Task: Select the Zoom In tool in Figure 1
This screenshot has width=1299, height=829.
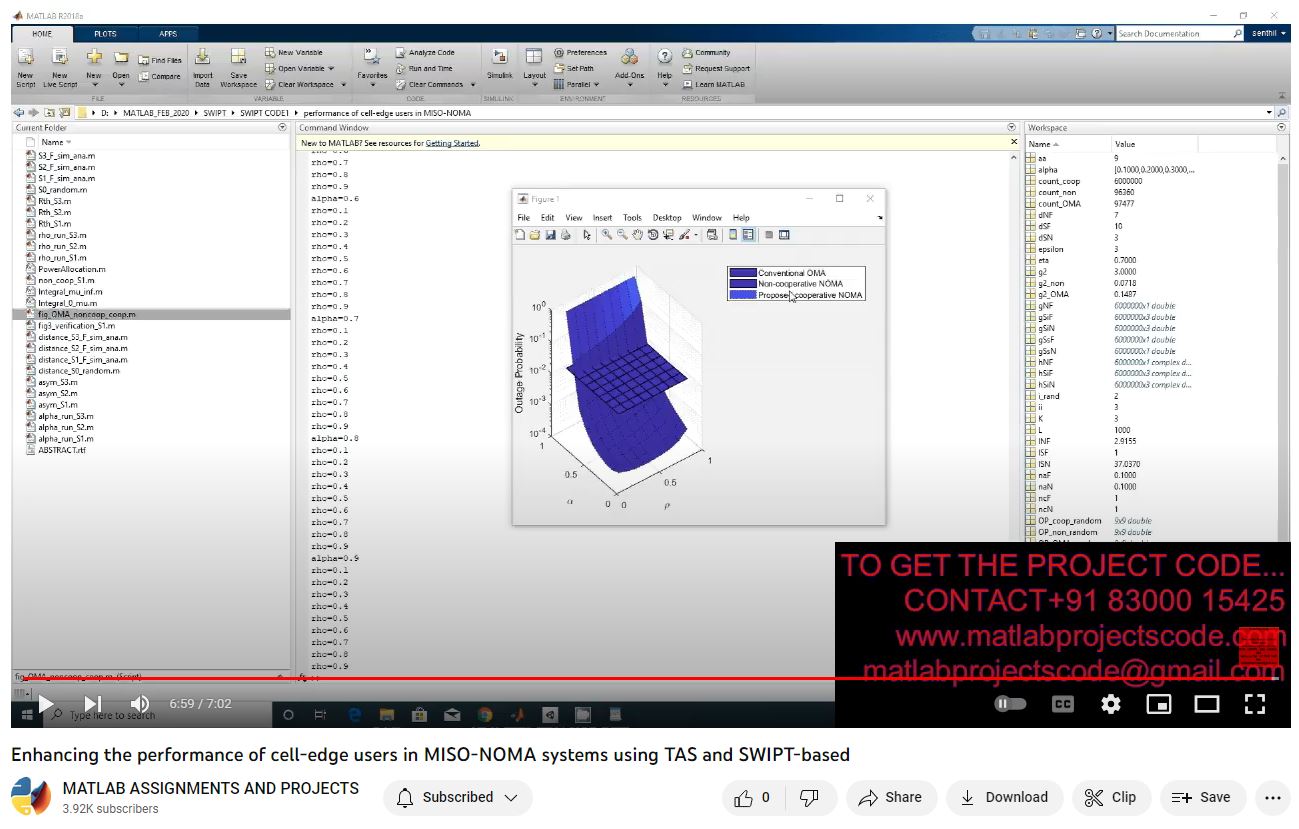Action: pos(606,235)
